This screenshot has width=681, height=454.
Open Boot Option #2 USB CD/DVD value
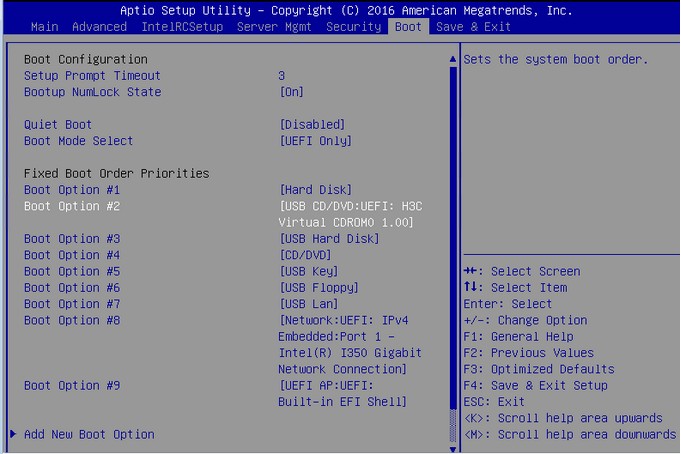(x=350, y=214)
